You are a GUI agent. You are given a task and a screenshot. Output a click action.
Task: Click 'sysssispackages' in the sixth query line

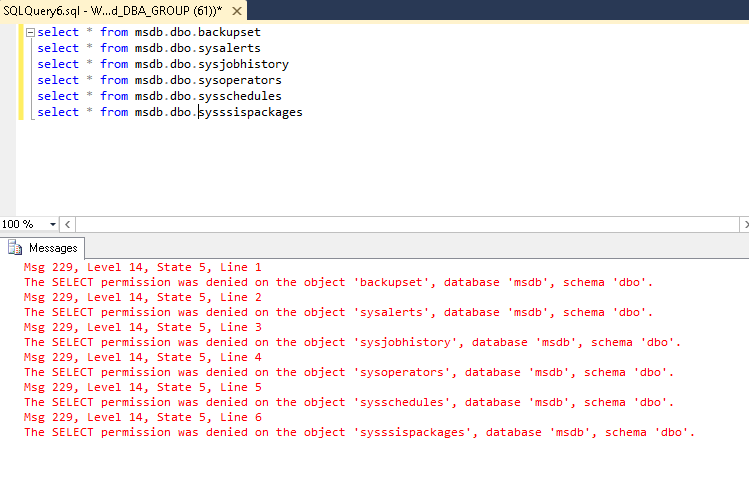click(x=250, y=112)
